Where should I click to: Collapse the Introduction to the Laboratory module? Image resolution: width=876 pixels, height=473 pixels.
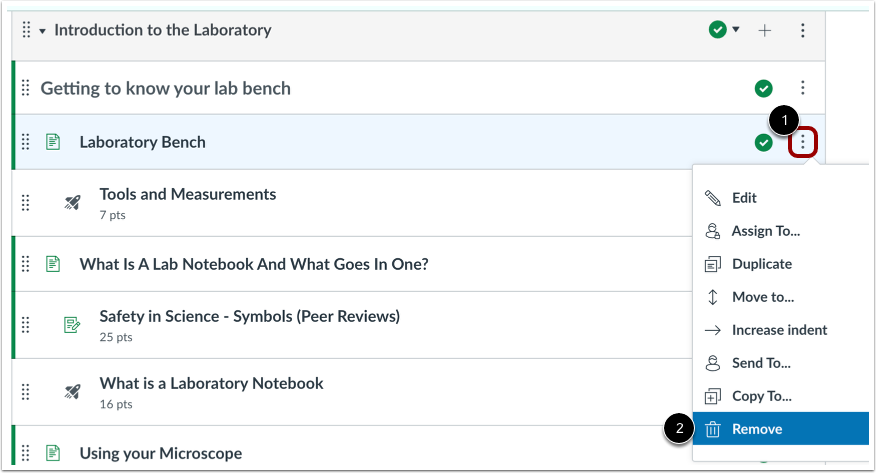(x=43, y=31)
